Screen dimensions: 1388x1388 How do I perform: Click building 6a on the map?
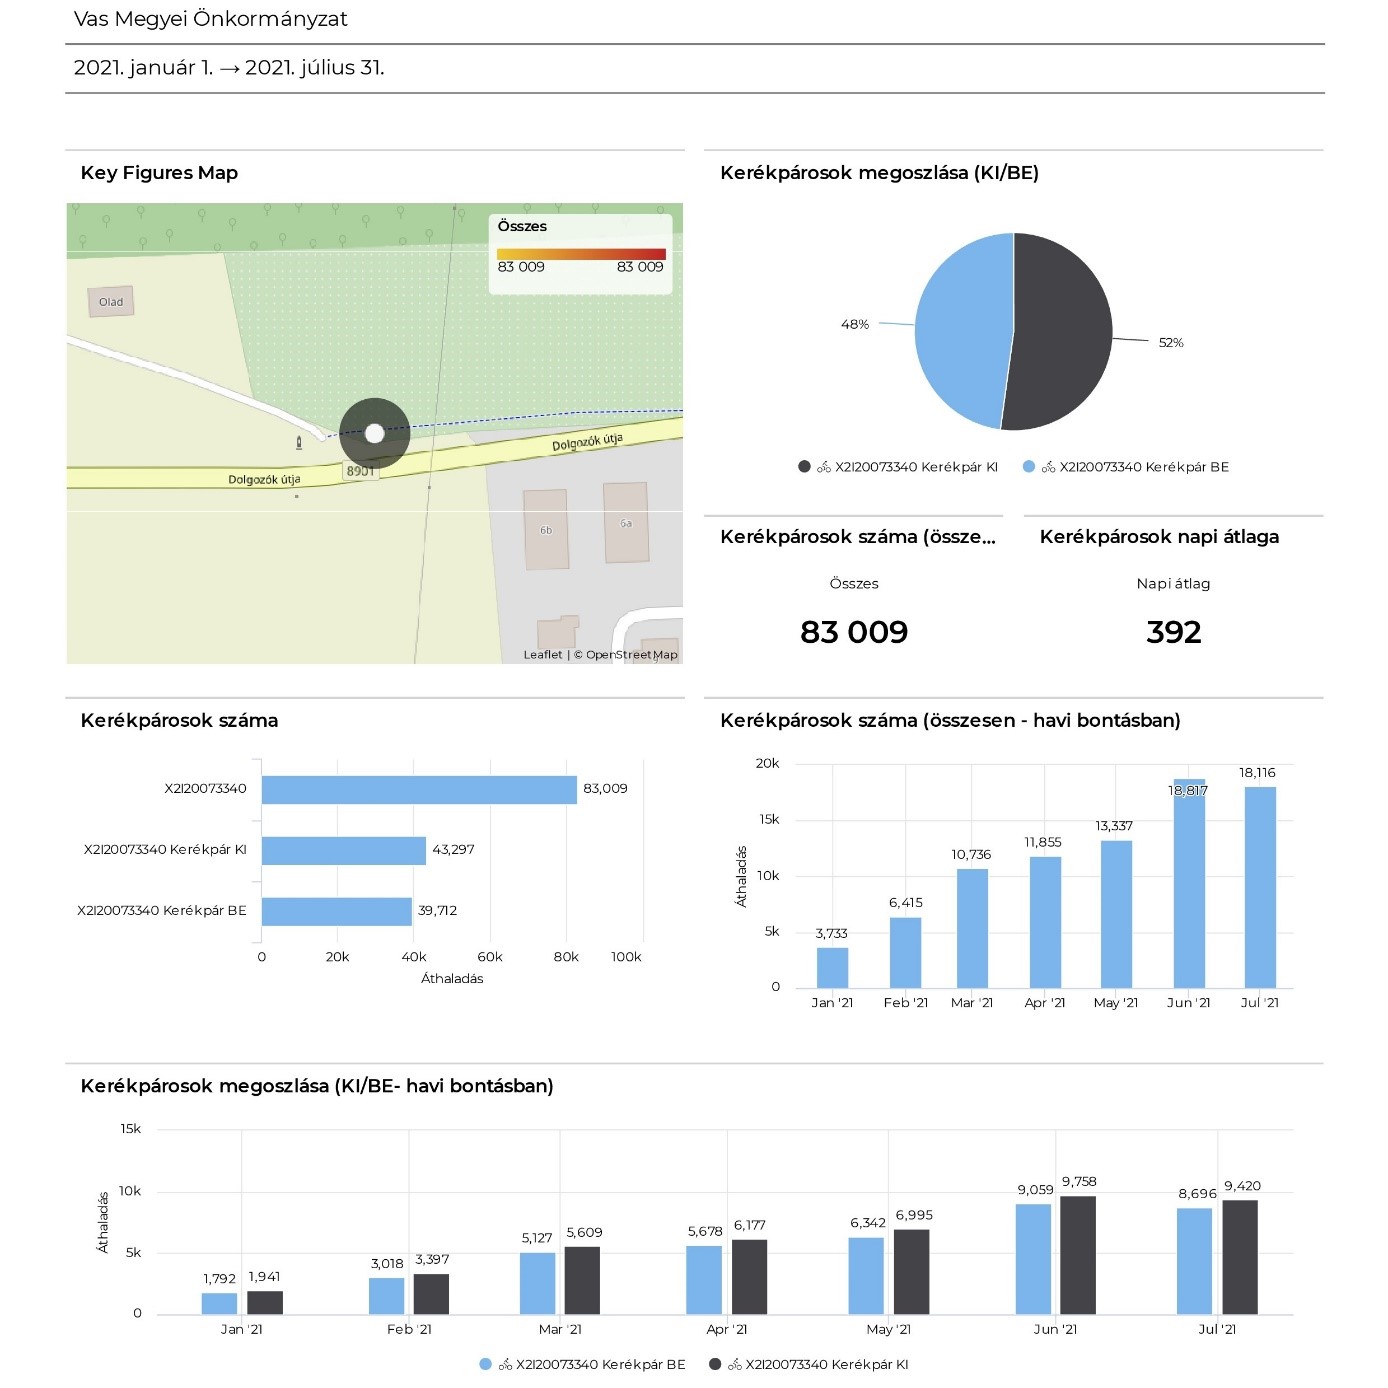[x=626, y=523]
